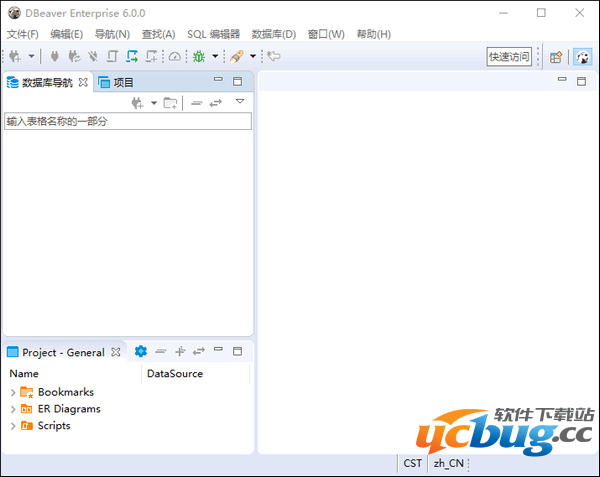Select the ER Diagrams folder
Image resolution: width=600 pixels, height=477 pixels.
(60, 409)
